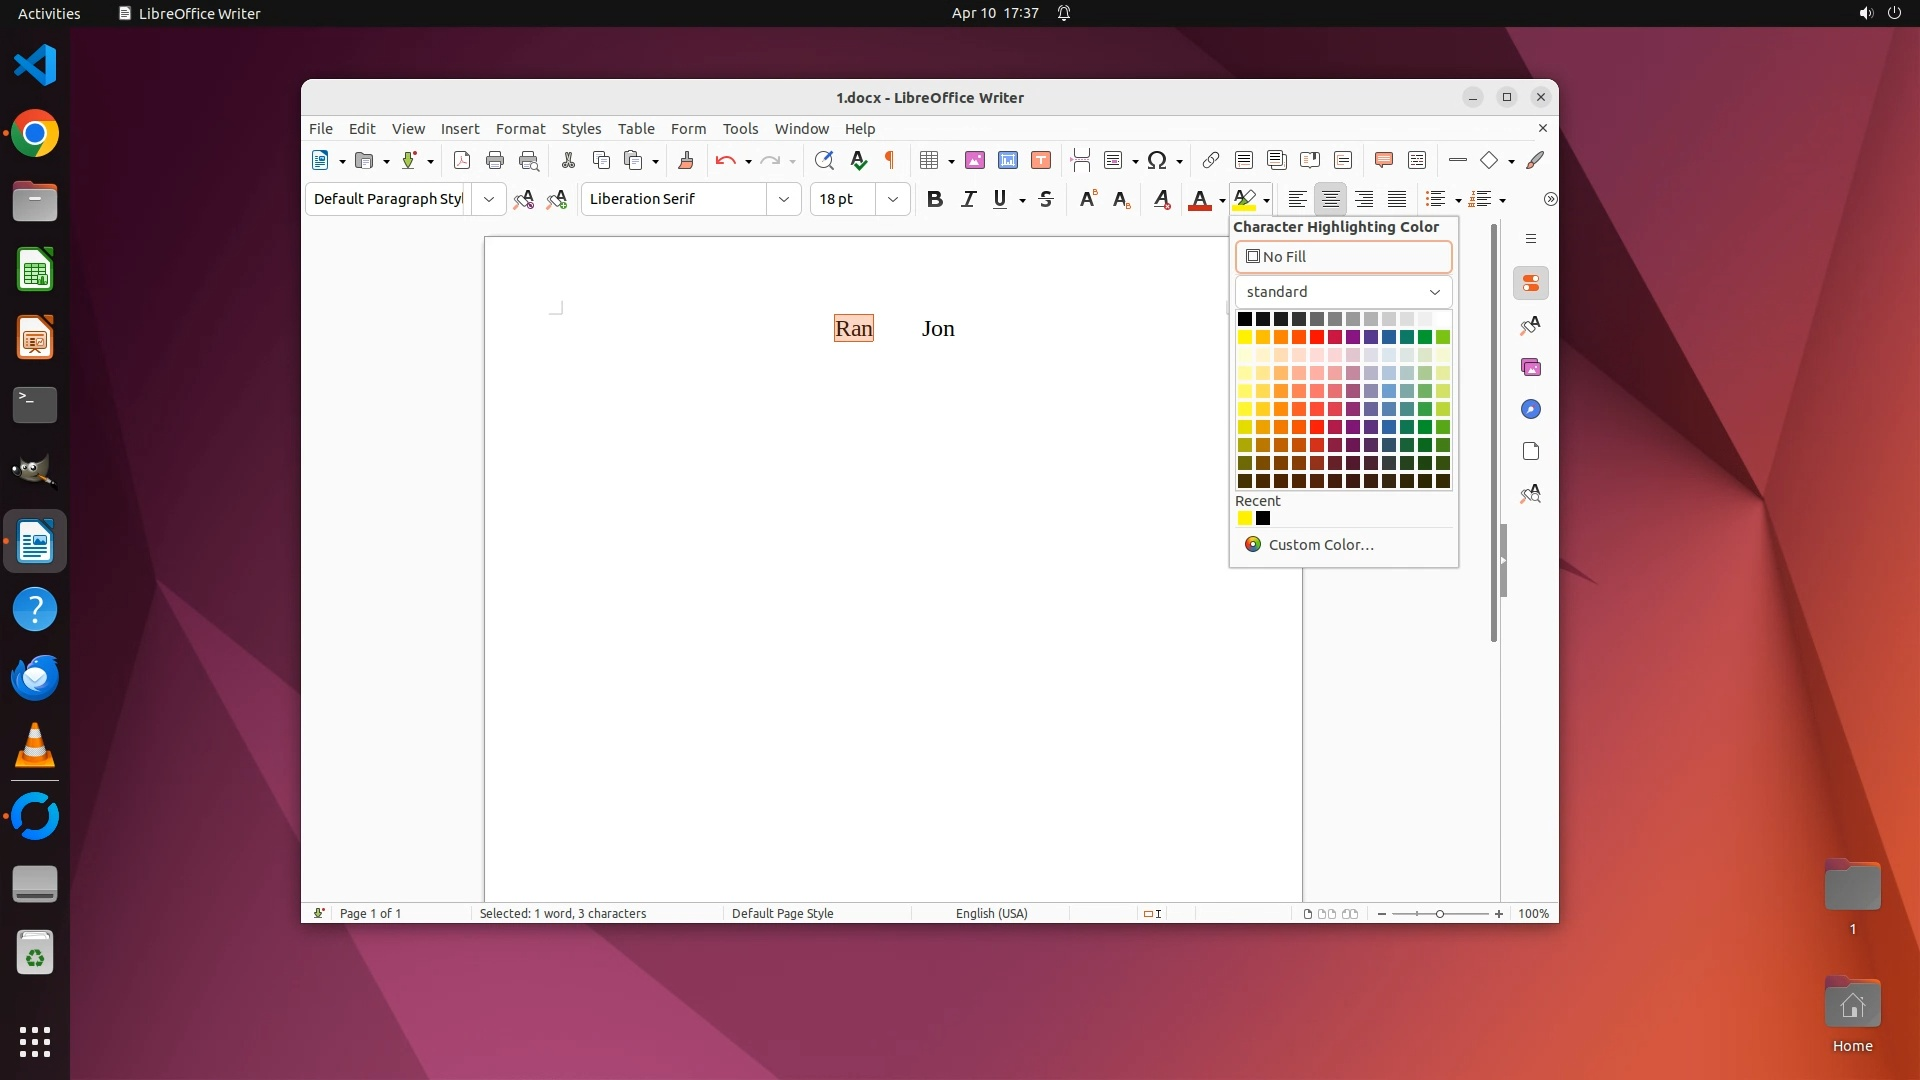The image size is (1920, 1080).
Task: Open the Format menu
Action: point(520,128)
